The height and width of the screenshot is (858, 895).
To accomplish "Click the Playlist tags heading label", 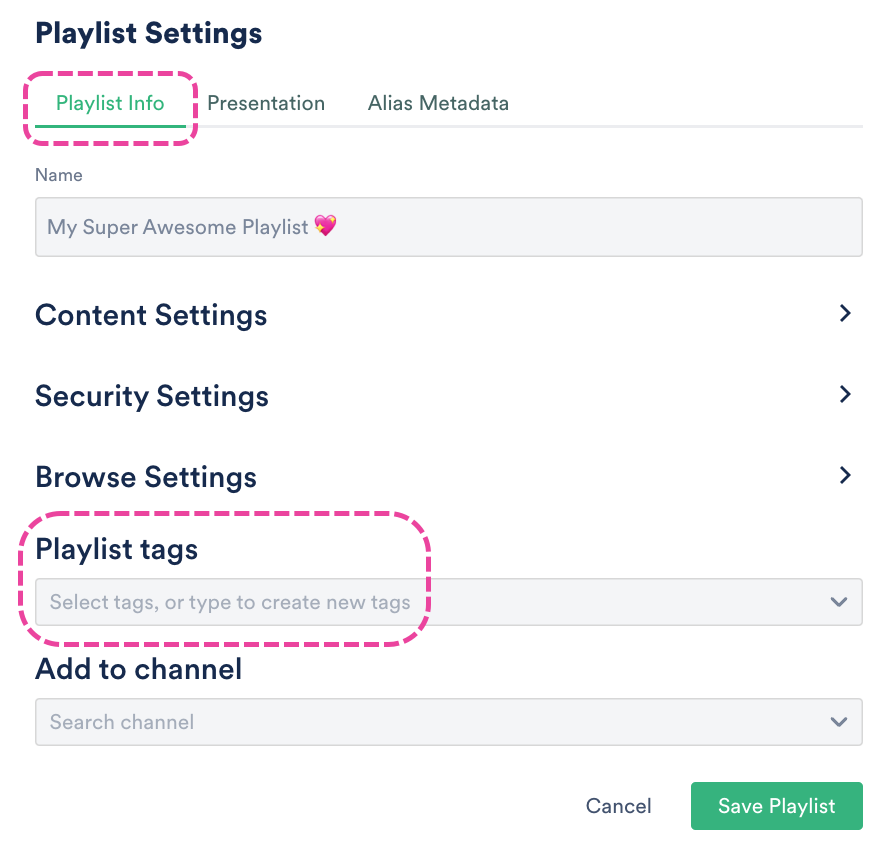I will point(117,549).
